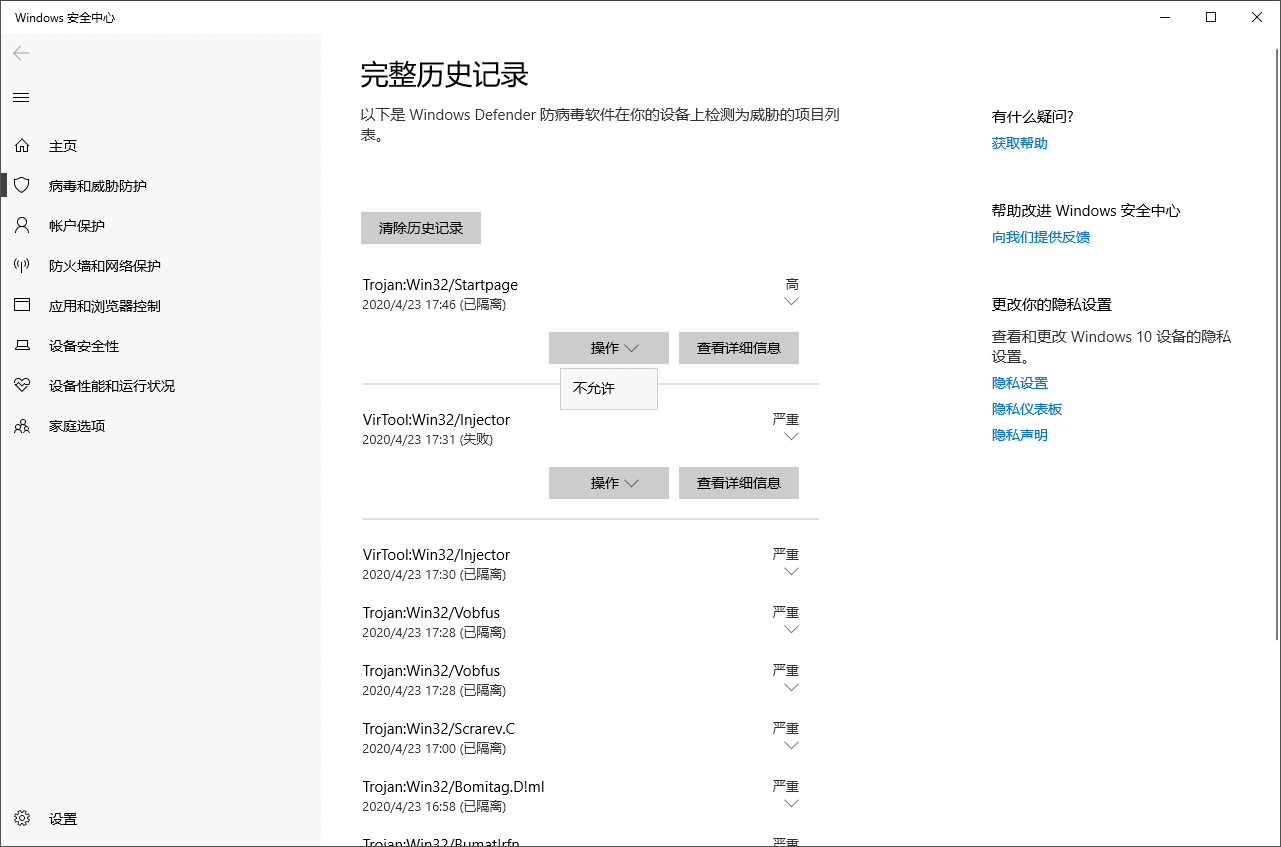1281x847 pixels.
Task: Expand the 17:30 VirTool:Win32/Injector chevron
Action: (x=792, y=571)
